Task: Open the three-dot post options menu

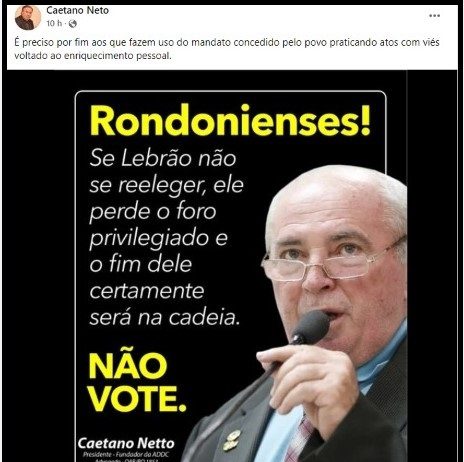Action: coord(434,16)
